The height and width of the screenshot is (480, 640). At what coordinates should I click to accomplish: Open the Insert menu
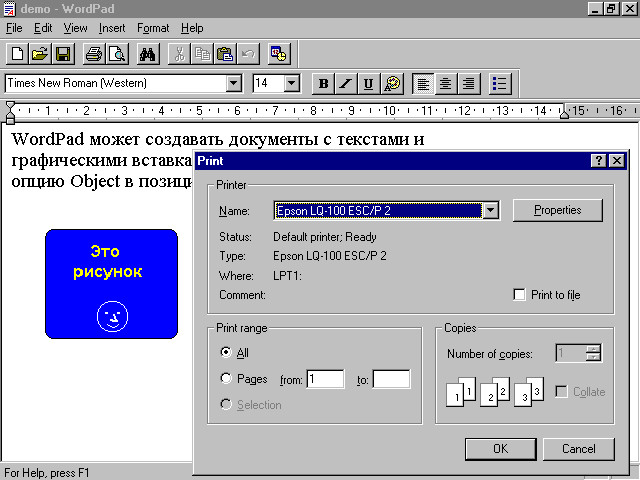tap(112, 28)
